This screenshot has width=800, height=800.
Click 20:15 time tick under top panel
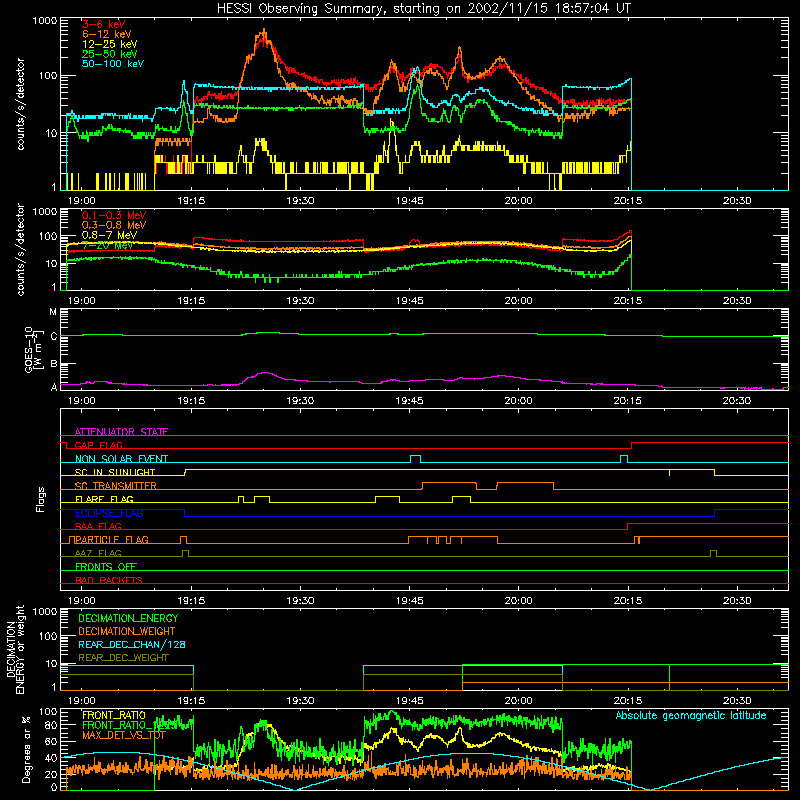click(628, 201)
